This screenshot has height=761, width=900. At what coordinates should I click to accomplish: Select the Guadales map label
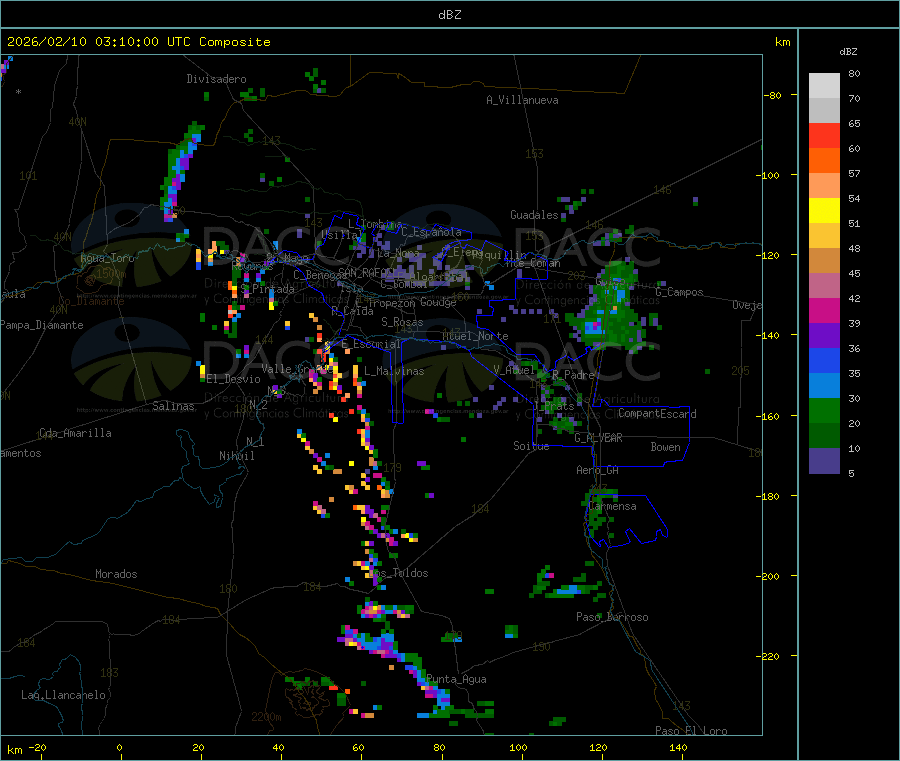534,215
